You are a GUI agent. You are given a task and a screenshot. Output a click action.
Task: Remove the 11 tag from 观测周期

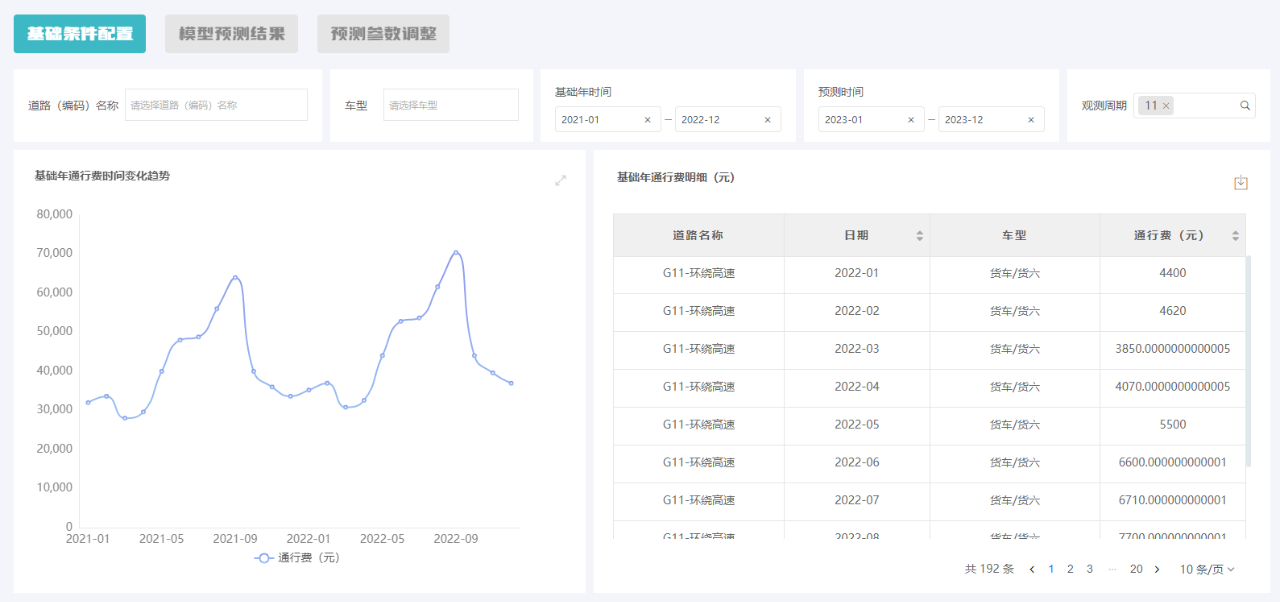[x=1166, y=105]
